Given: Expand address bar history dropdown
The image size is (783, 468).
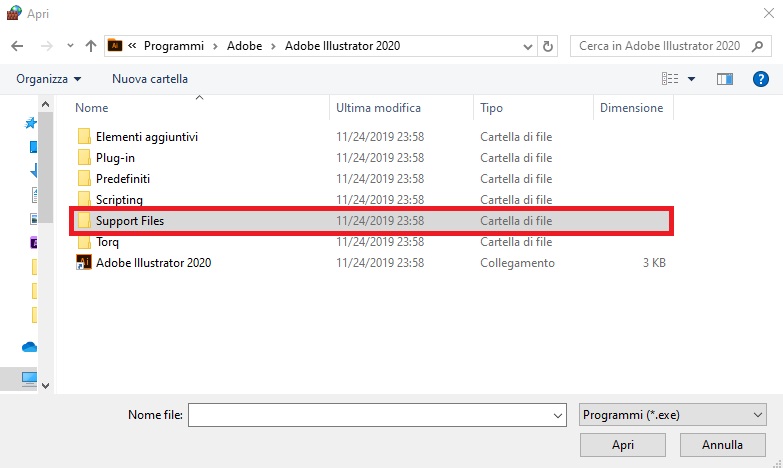Looking at the screenshot, I should 528,46.
